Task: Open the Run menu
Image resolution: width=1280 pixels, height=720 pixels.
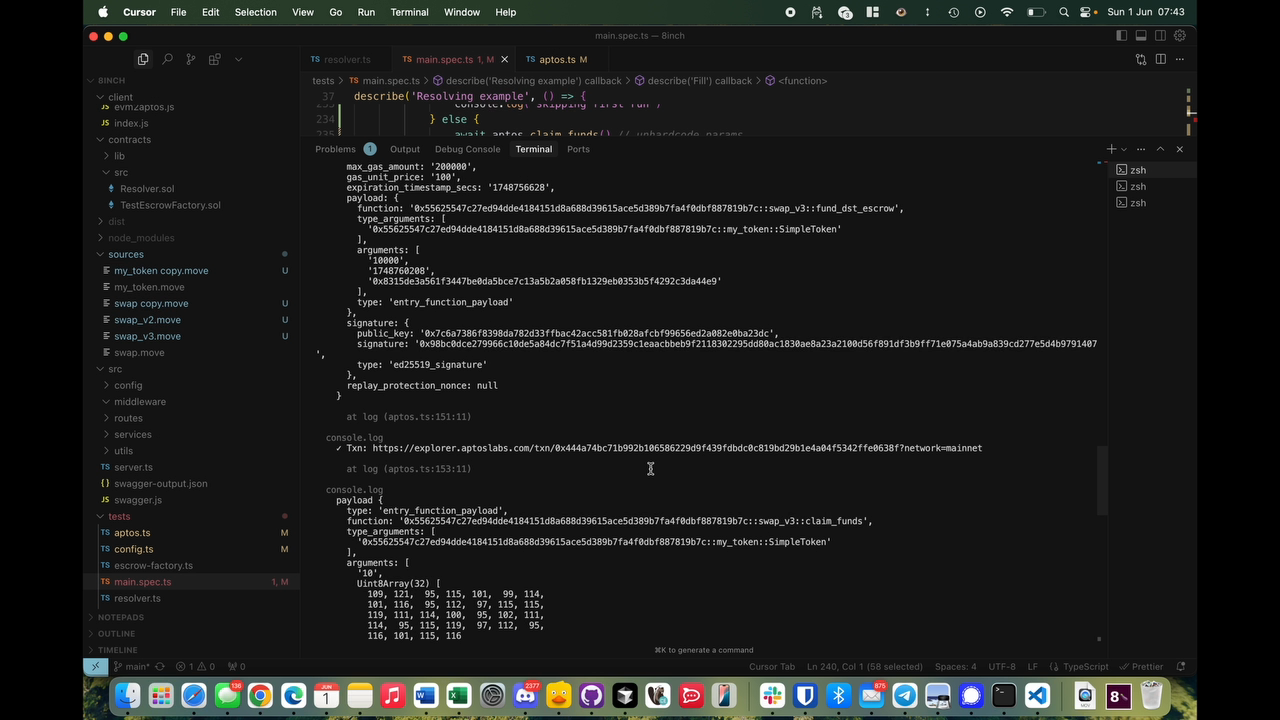Action: pos(366,12)
